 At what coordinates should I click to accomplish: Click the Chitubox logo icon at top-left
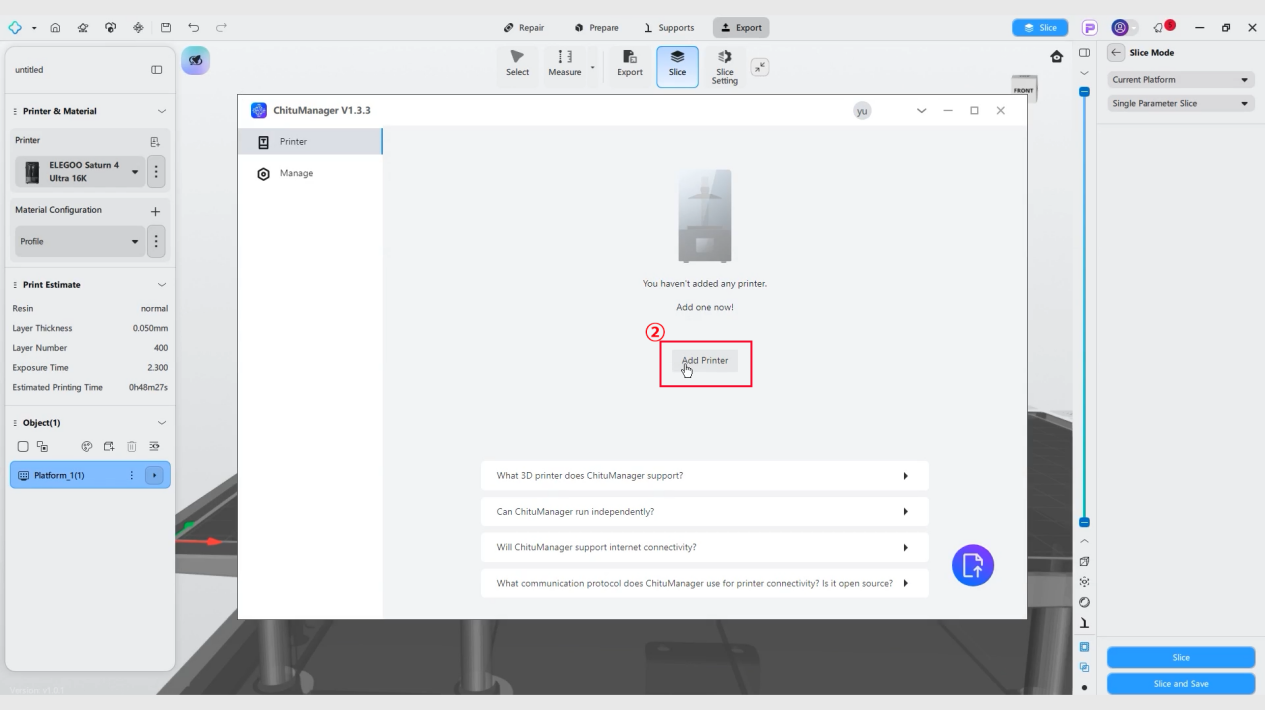pyautogui.click(x=15, y=28)
